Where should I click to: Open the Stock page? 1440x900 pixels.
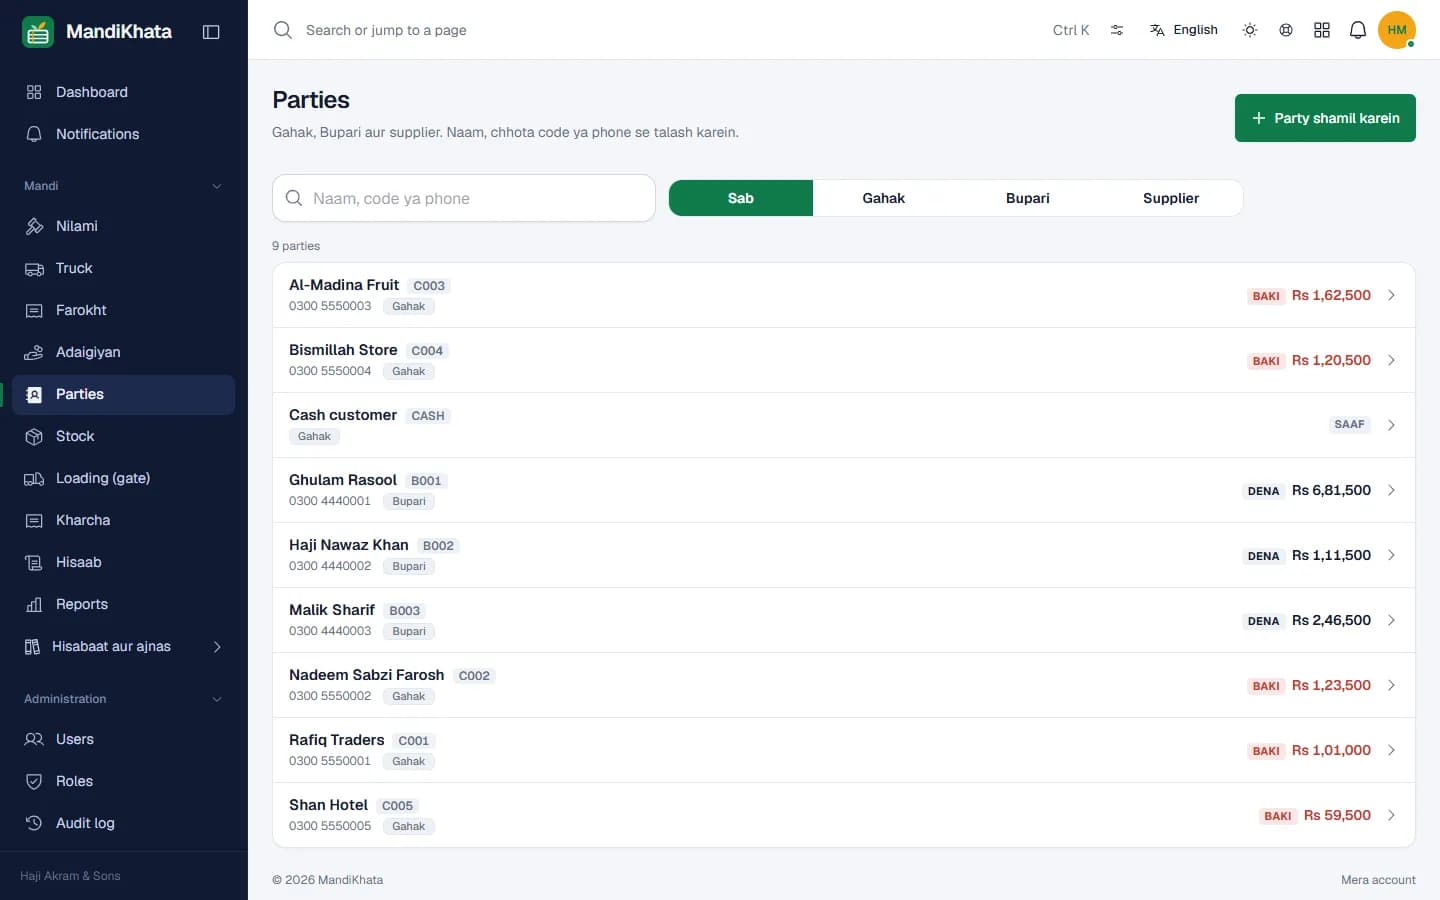[x=123, y=436]
